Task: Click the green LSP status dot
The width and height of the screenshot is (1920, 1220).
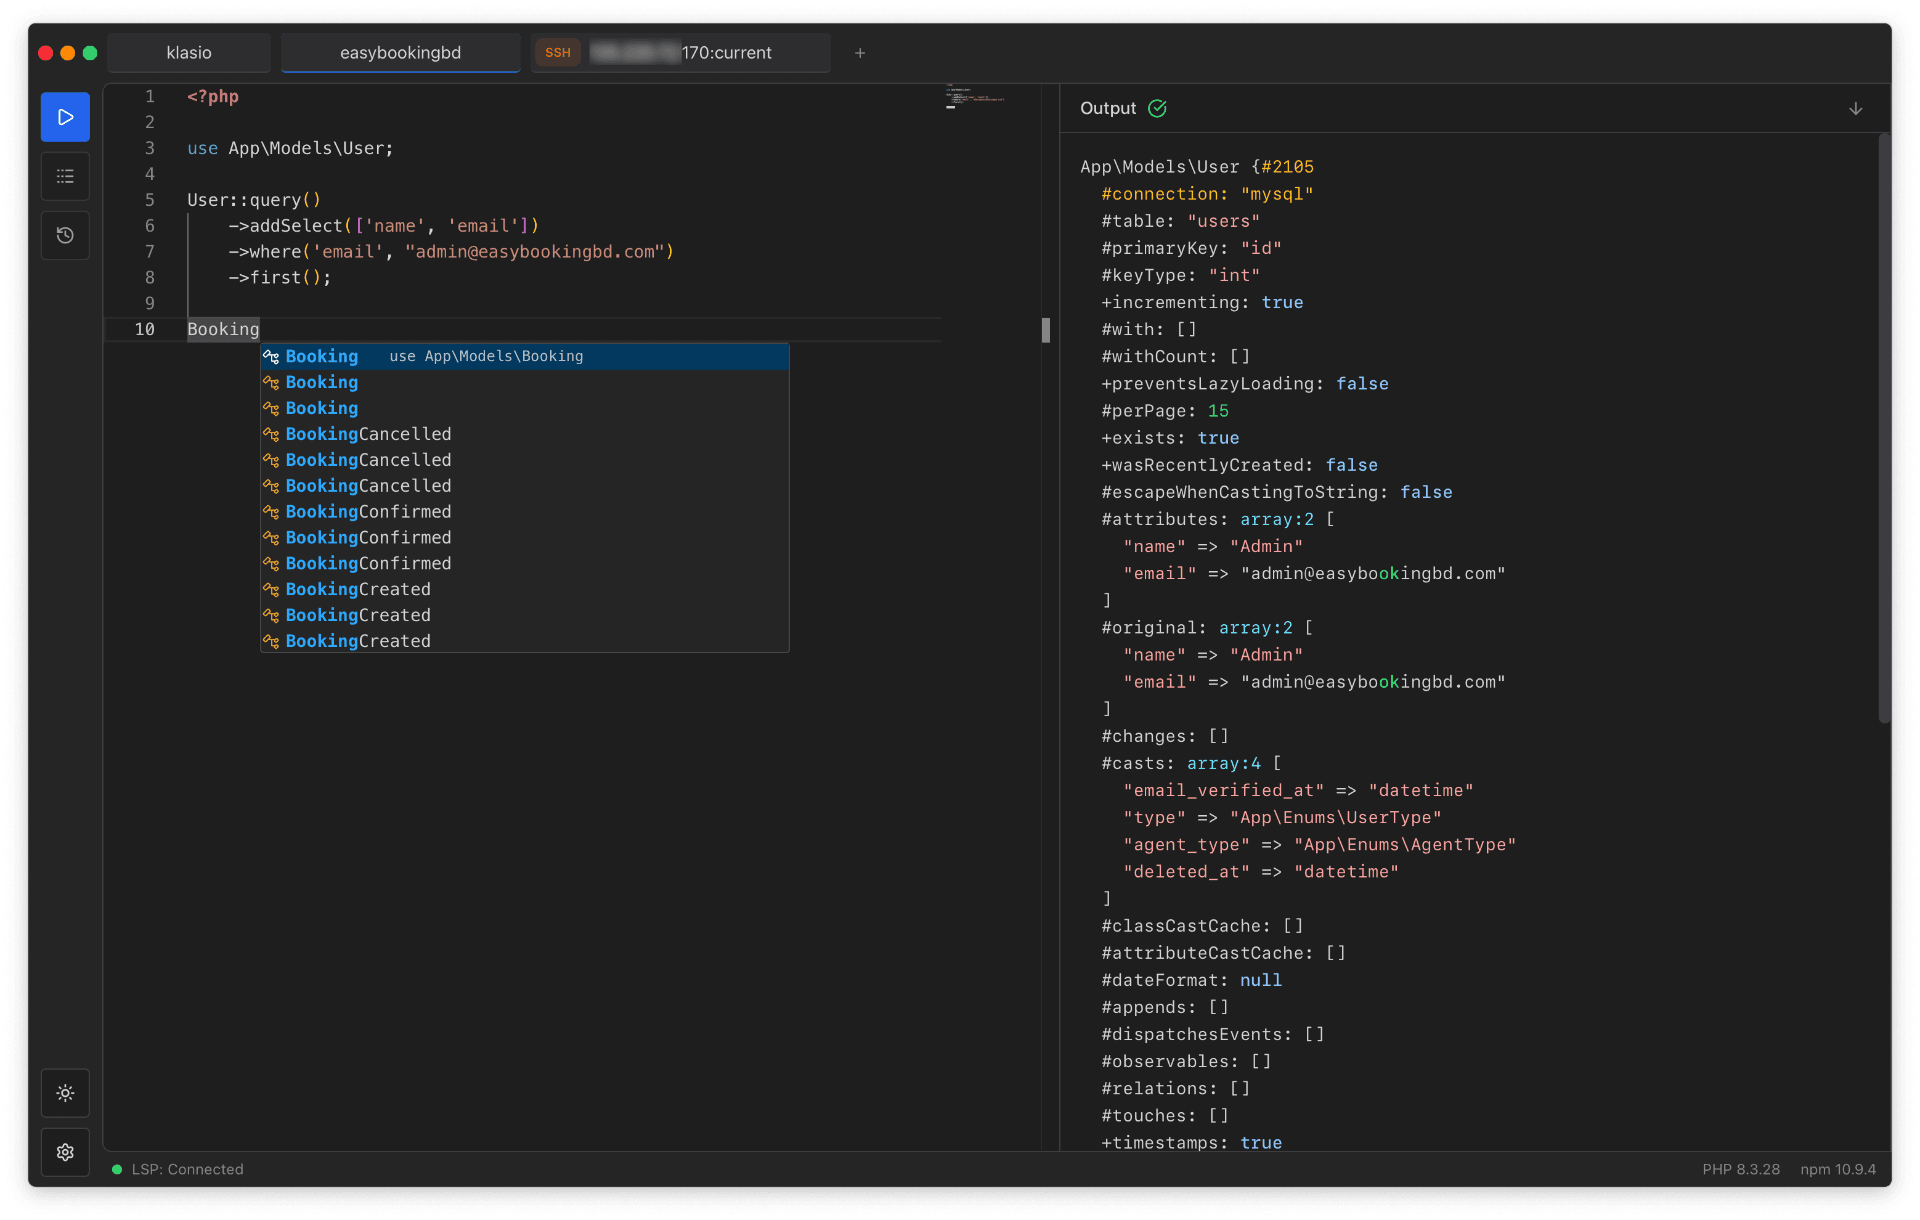Action: click(x=116, y=1169)
